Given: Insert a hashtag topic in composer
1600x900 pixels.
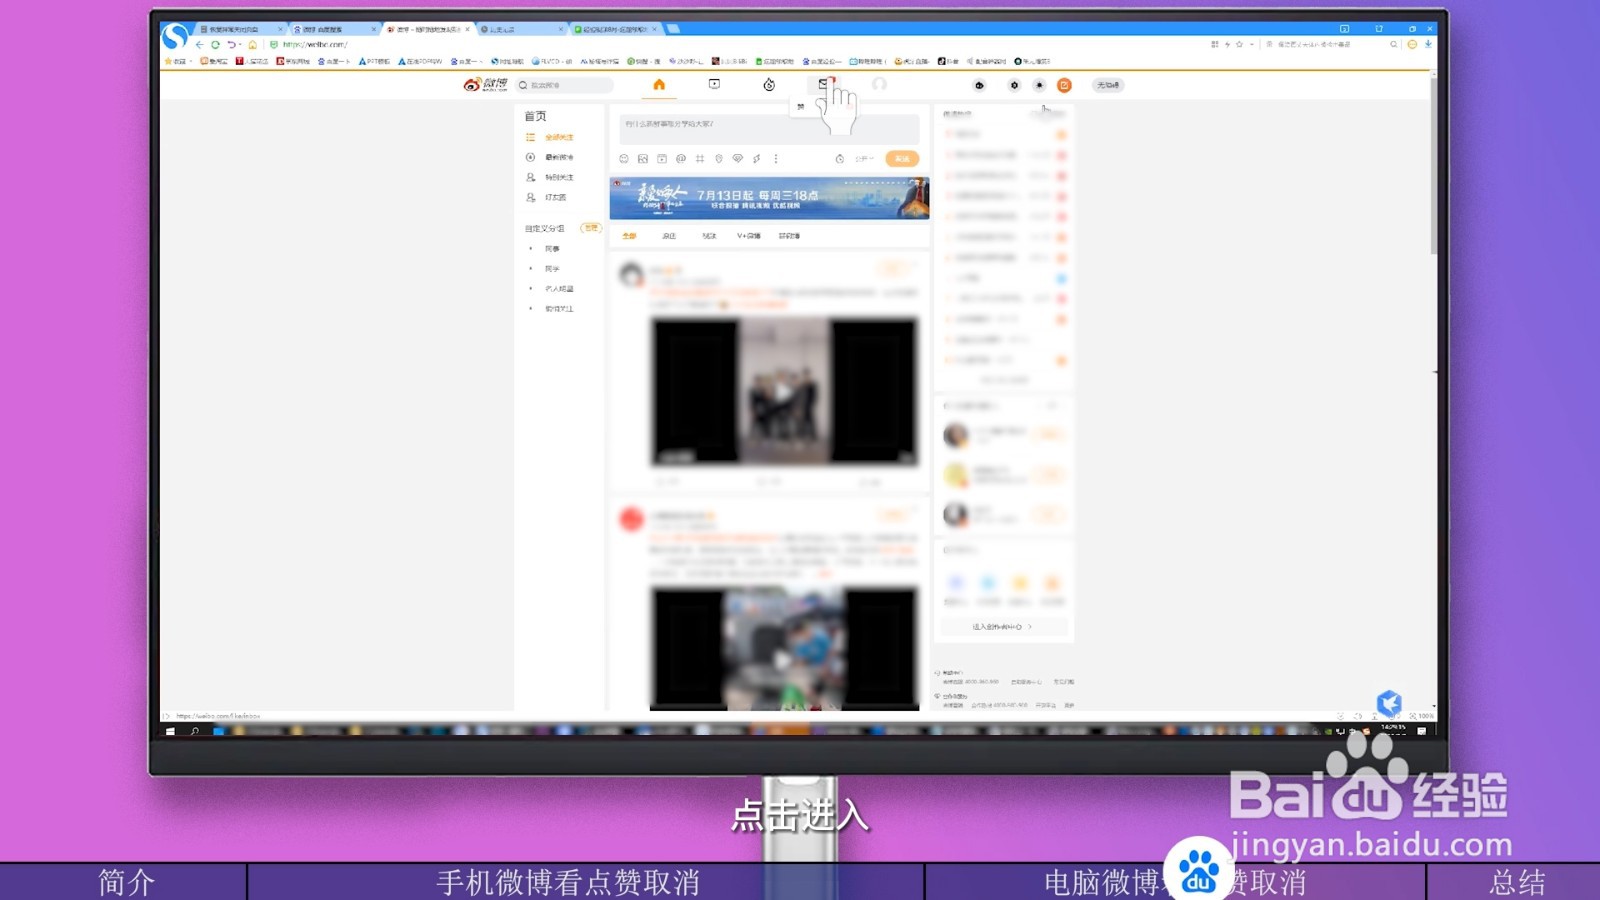Looking at the screenshot, I should (700, 159).
